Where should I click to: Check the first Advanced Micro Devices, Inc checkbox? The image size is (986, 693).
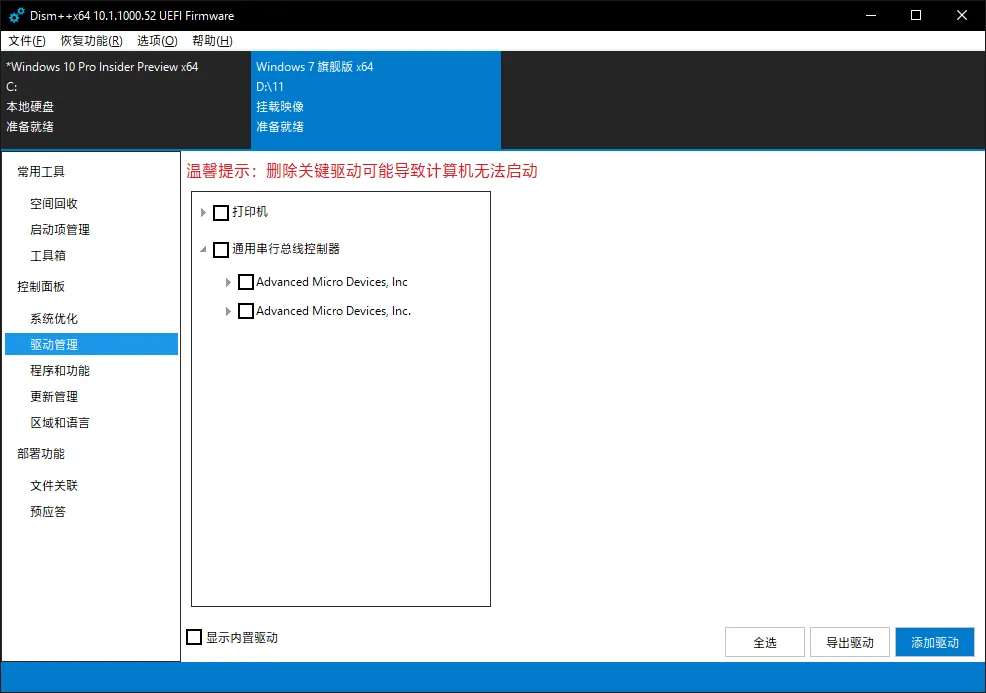click(x=246, y=282)
